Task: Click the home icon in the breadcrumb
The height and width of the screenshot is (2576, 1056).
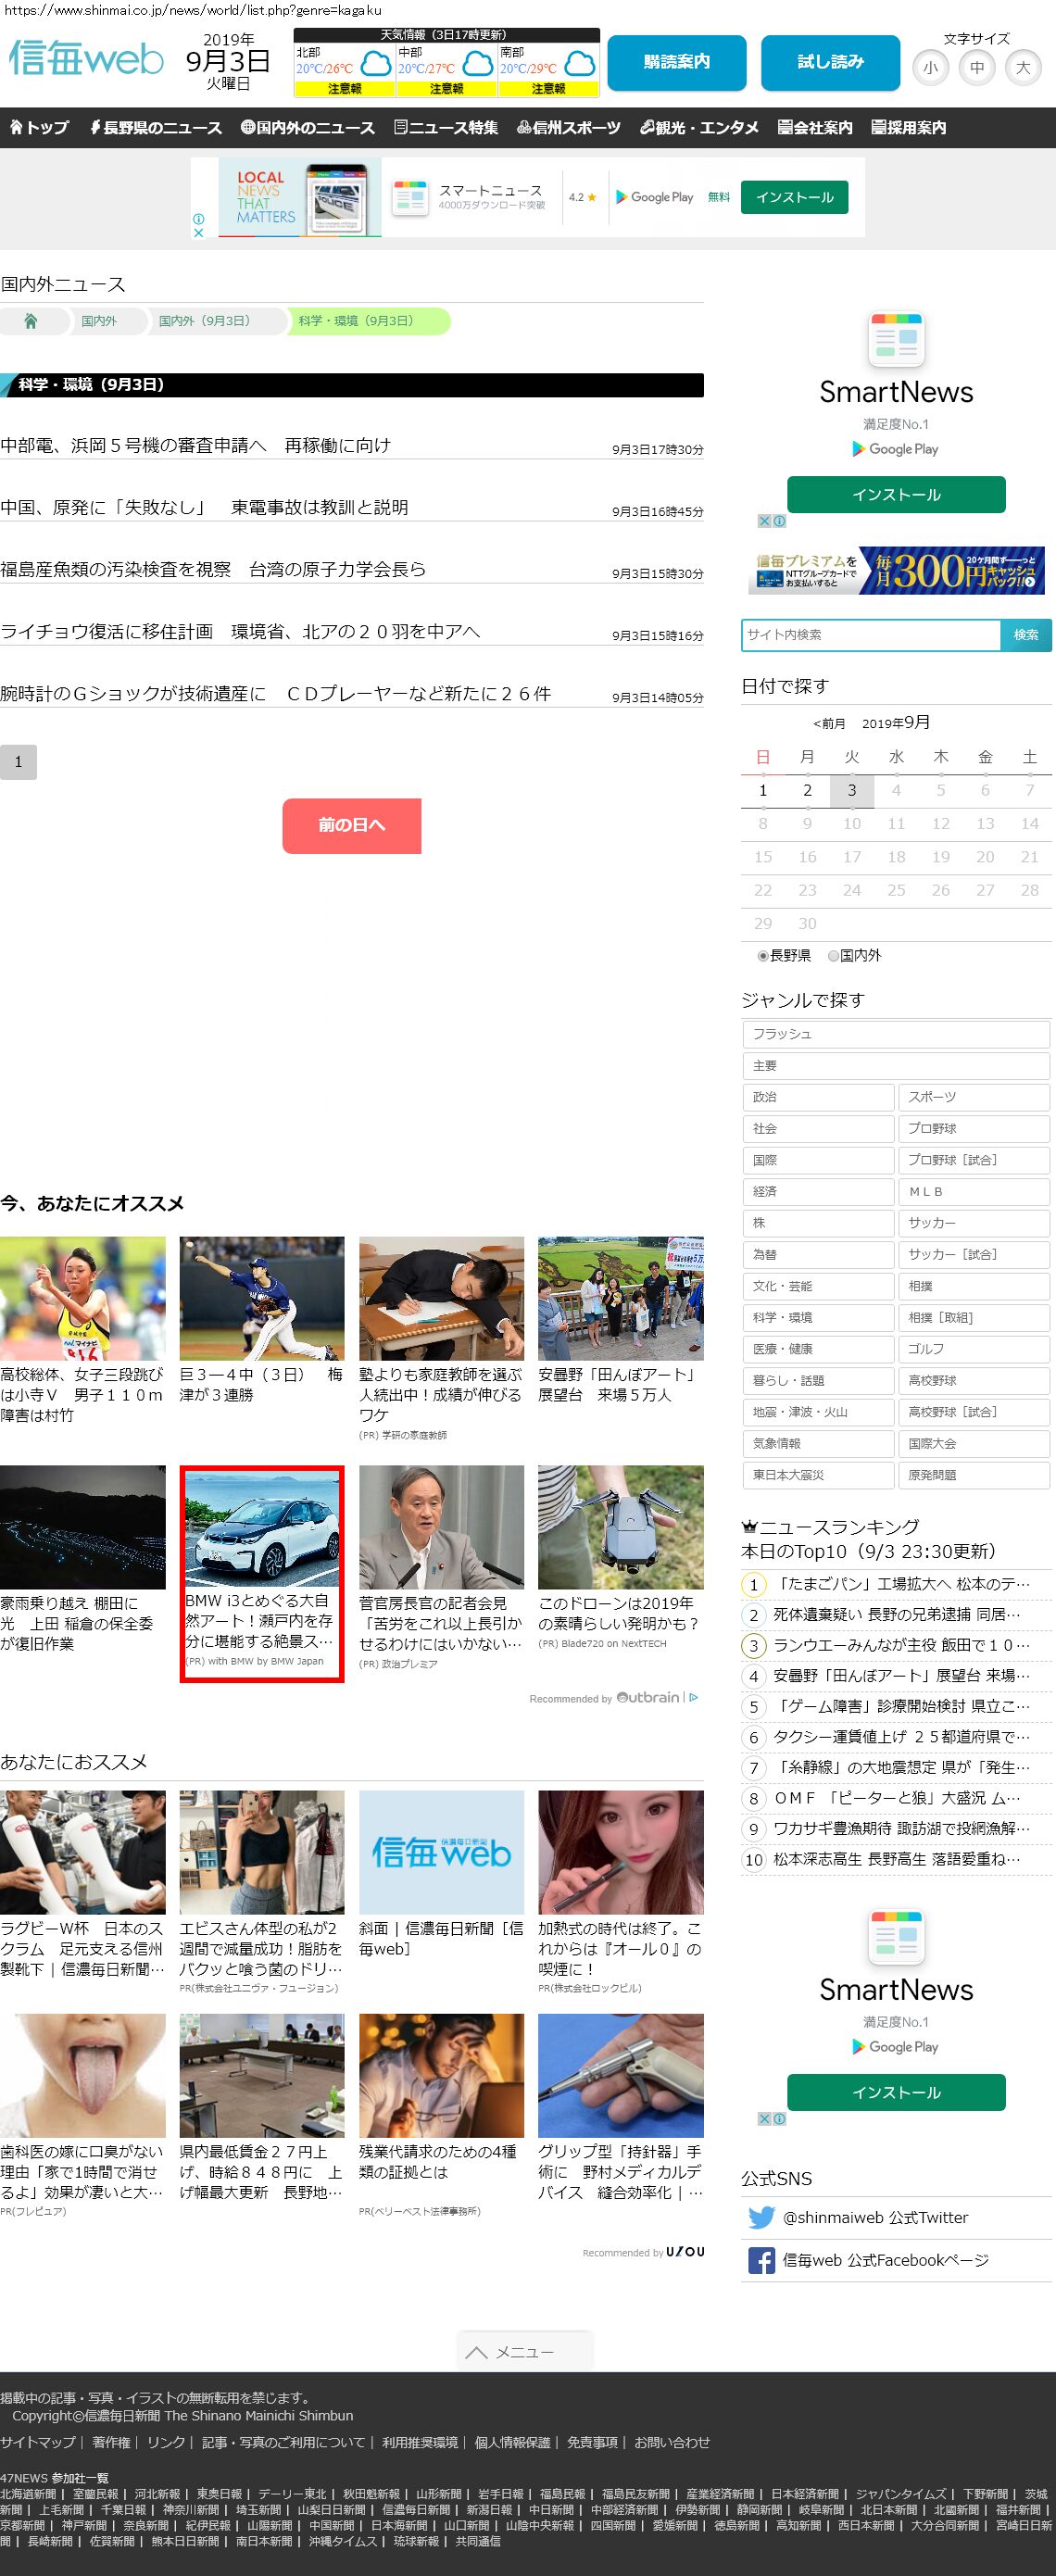Action: (x=31, y=321)
